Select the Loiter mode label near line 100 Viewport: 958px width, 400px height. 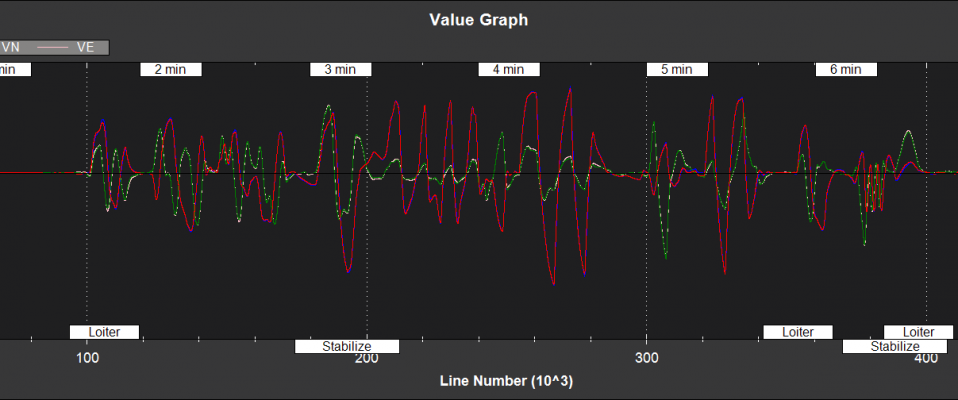[104, 332]
